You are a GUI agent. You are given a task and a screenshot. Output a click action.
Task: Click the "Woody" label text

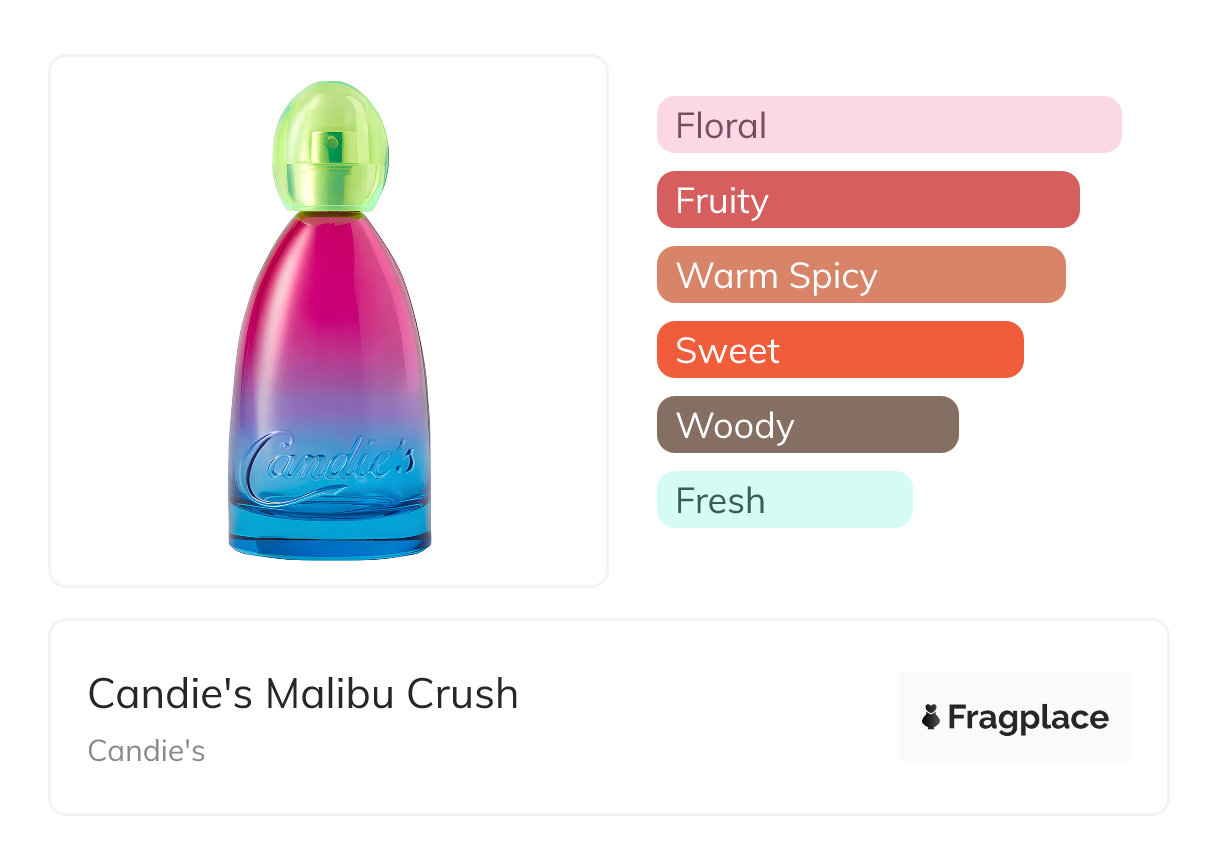[735, 425]
